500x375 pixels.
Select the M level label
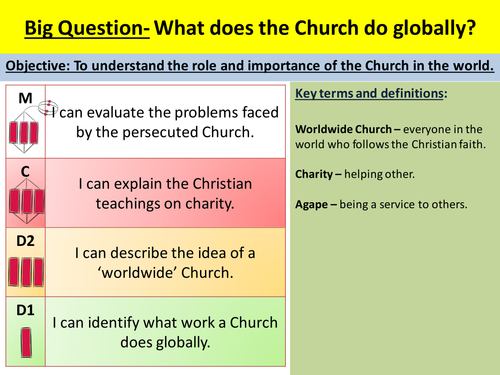pos(25,98)
